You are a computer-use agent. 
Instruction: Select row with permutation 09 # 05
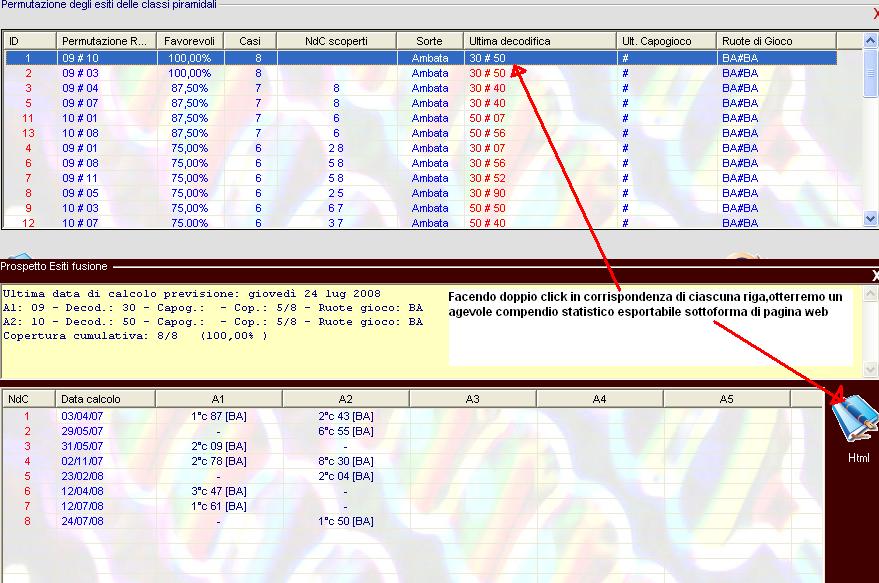click(x=421, y=193)
